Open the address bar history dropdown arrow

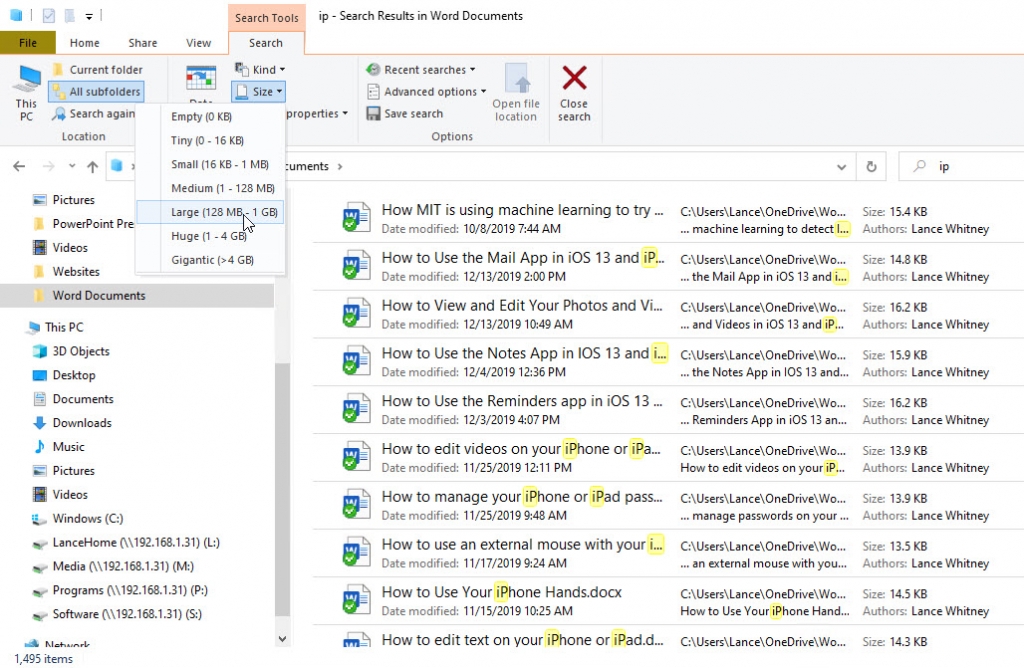click(x=841, y=166)
